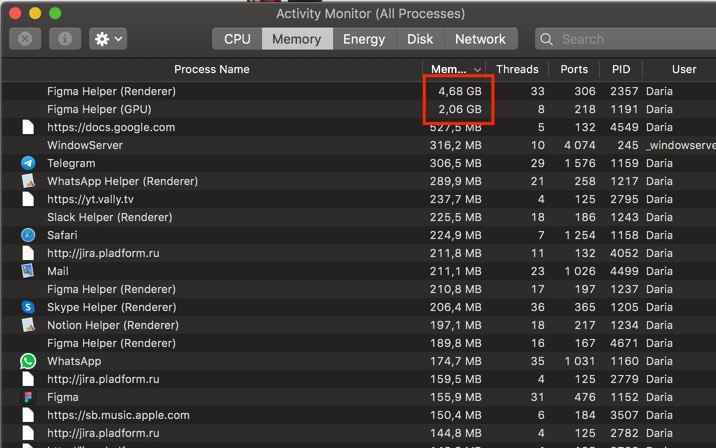Sort by the User column header
Image resolution: width=716 pixels, height=448 pixels.
[x=684, y=69]
